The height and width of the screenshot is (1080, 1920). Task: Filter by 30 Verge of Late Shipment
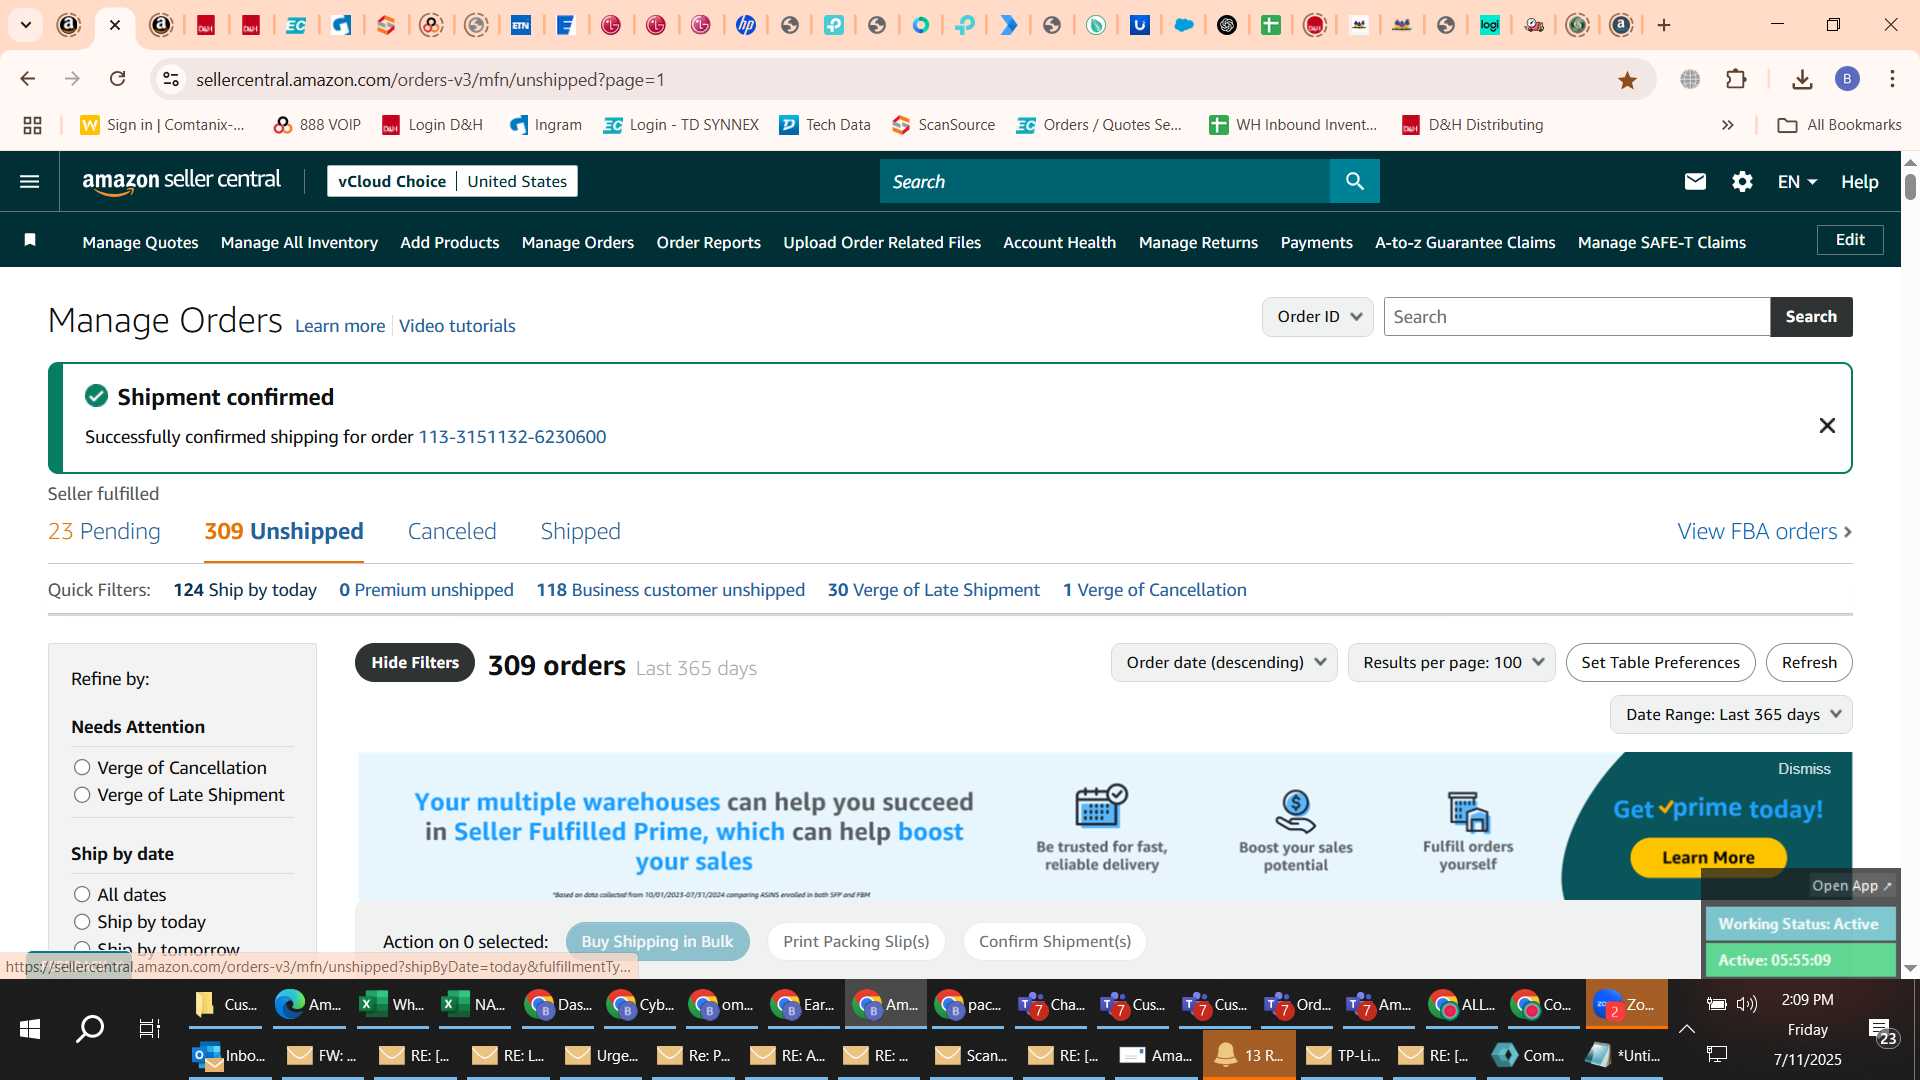tap(934, 590)
